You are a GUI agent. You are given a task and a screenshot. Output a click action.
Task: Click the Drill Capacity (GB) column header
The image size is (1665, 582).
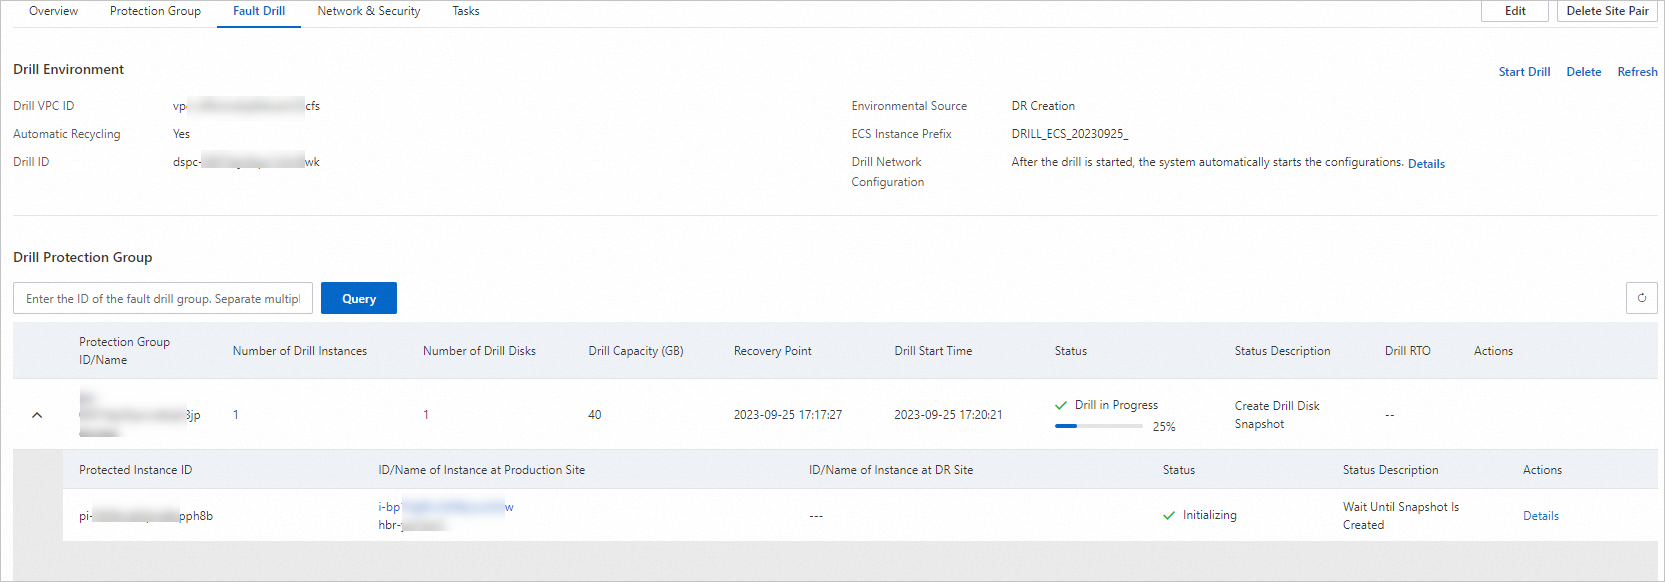point(636,351)
